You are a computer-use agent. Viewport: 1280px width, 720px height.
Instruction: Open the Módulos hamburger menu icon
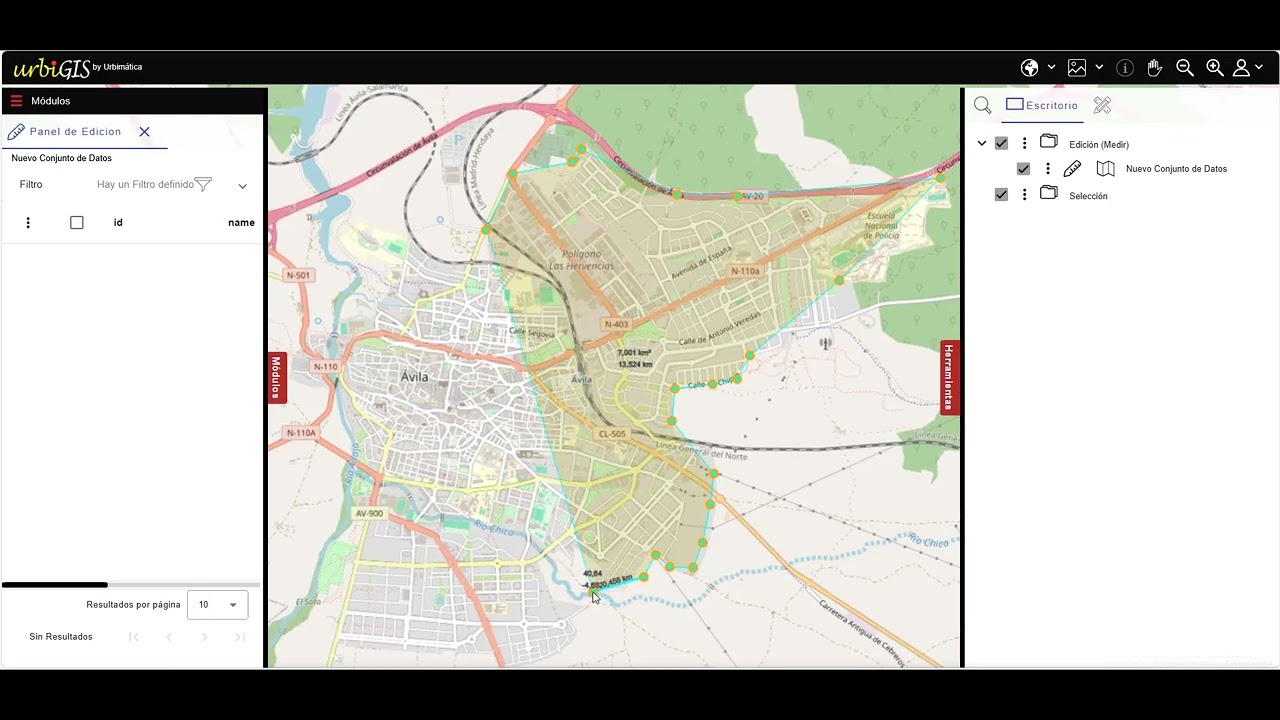pos(16,101)
